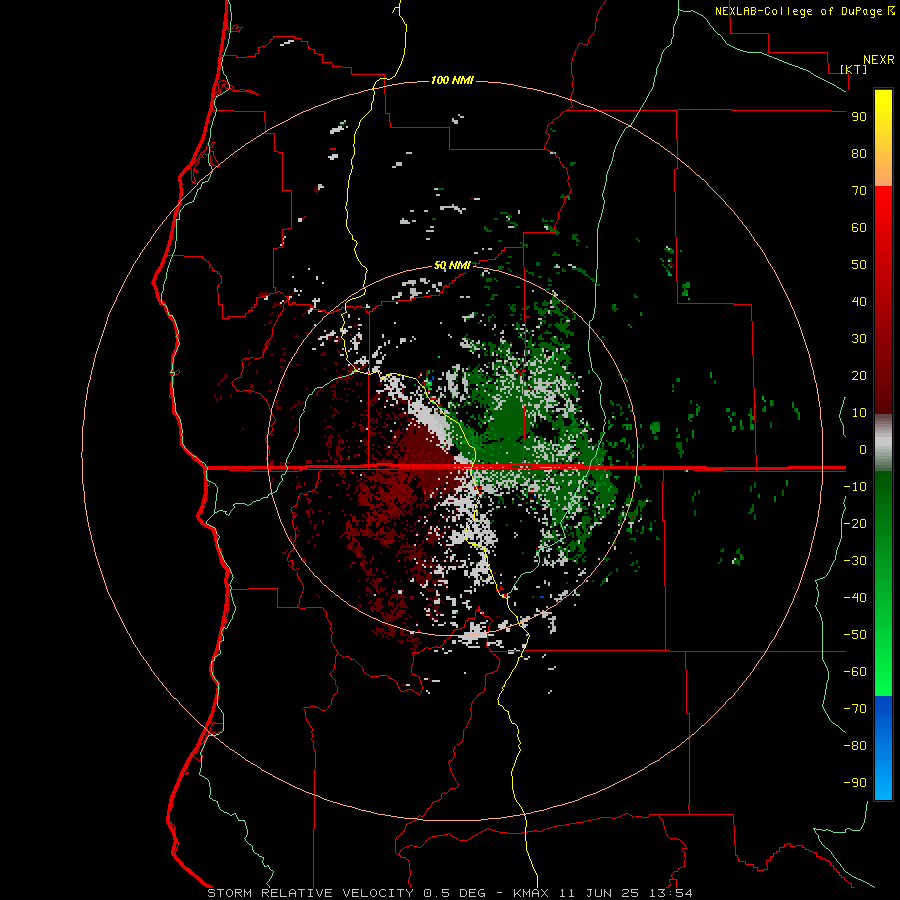The width and height of the screenshot is (900, 900).
Task: Click the 50 NMI range ring label
Action: click(452, 265)
